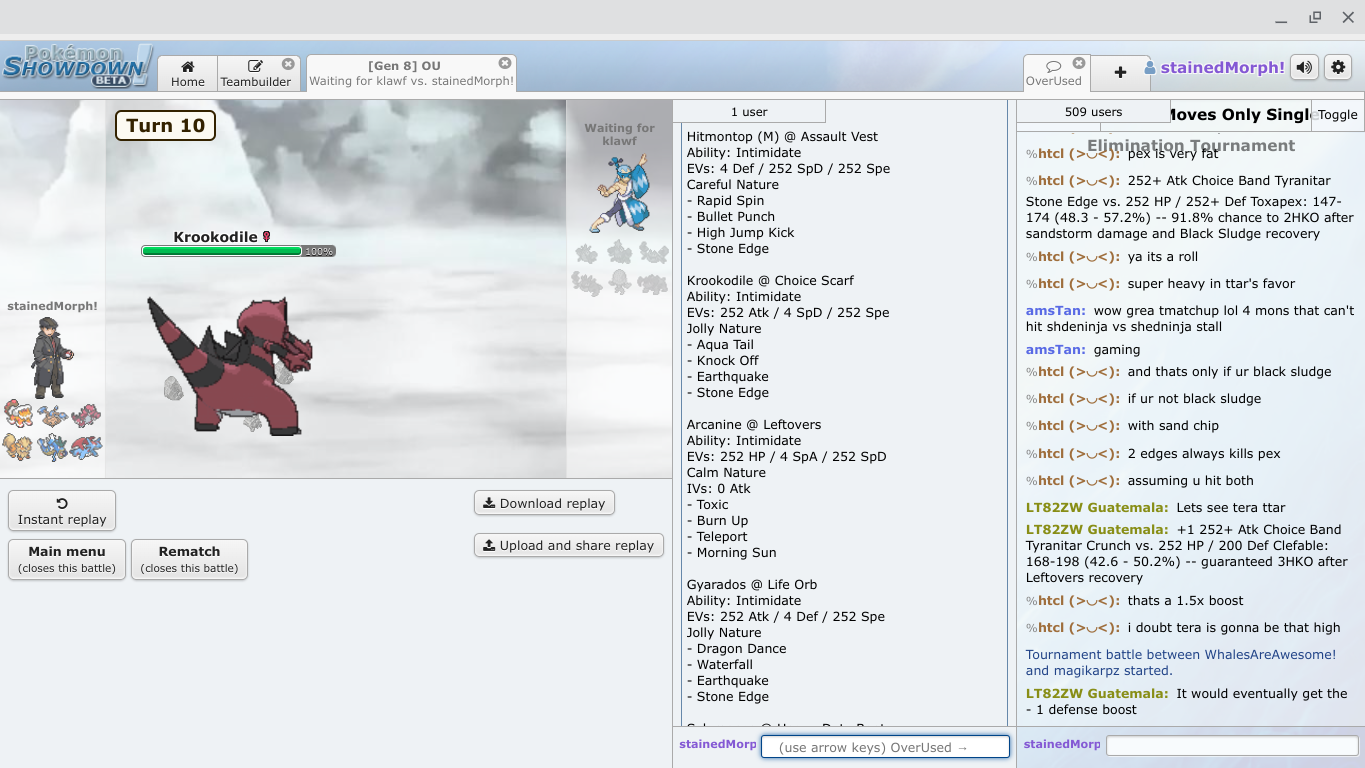Click the Pokémon Showdown logo

[x=78, y=66]
